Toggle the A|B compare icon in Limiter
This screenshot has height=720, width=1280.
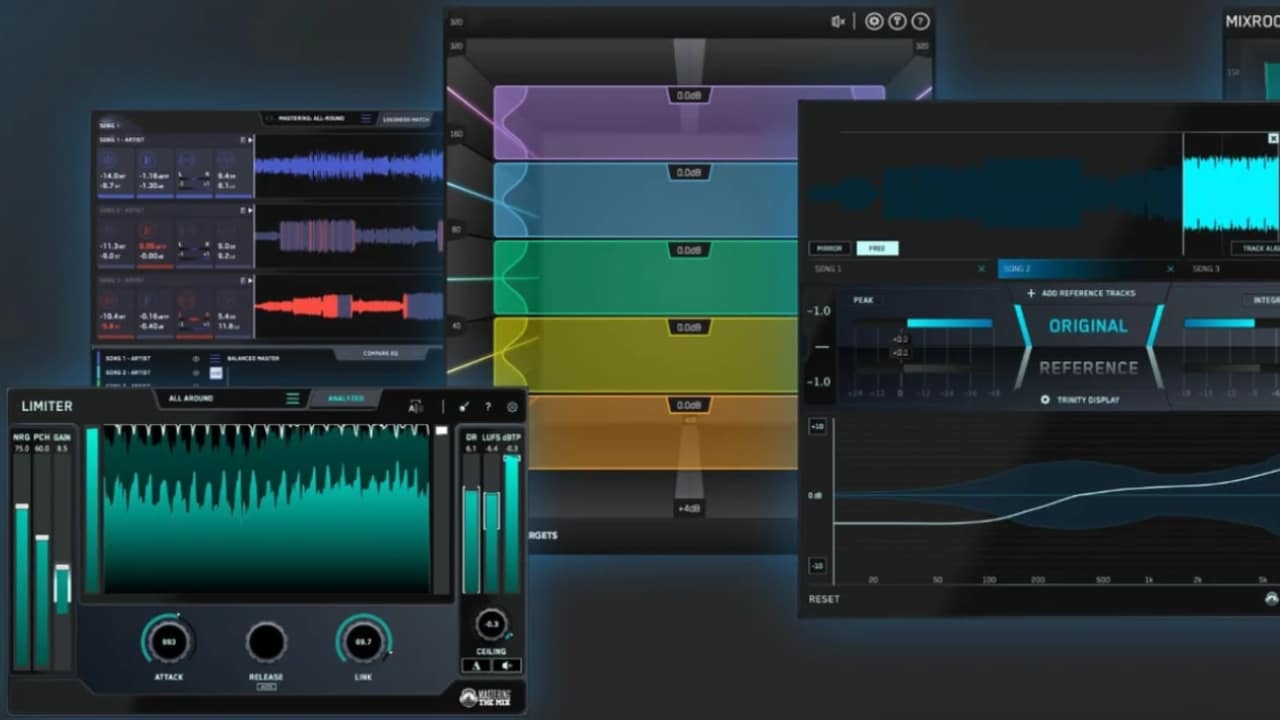pos(416,407)
